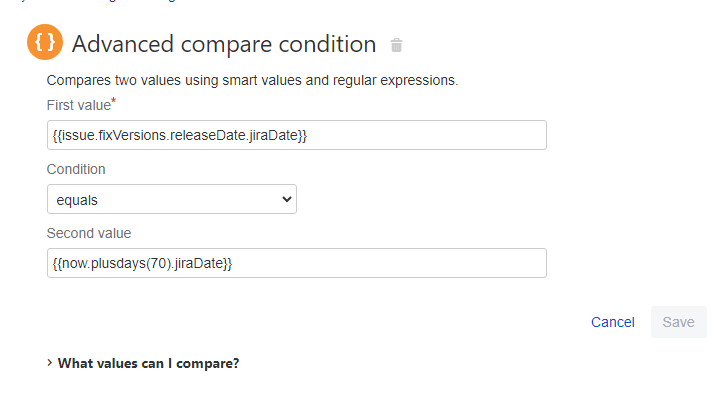Screen dimensions: 727x409
Task: Expand the What values can I compare chevron
Action: tap(50, 363)
